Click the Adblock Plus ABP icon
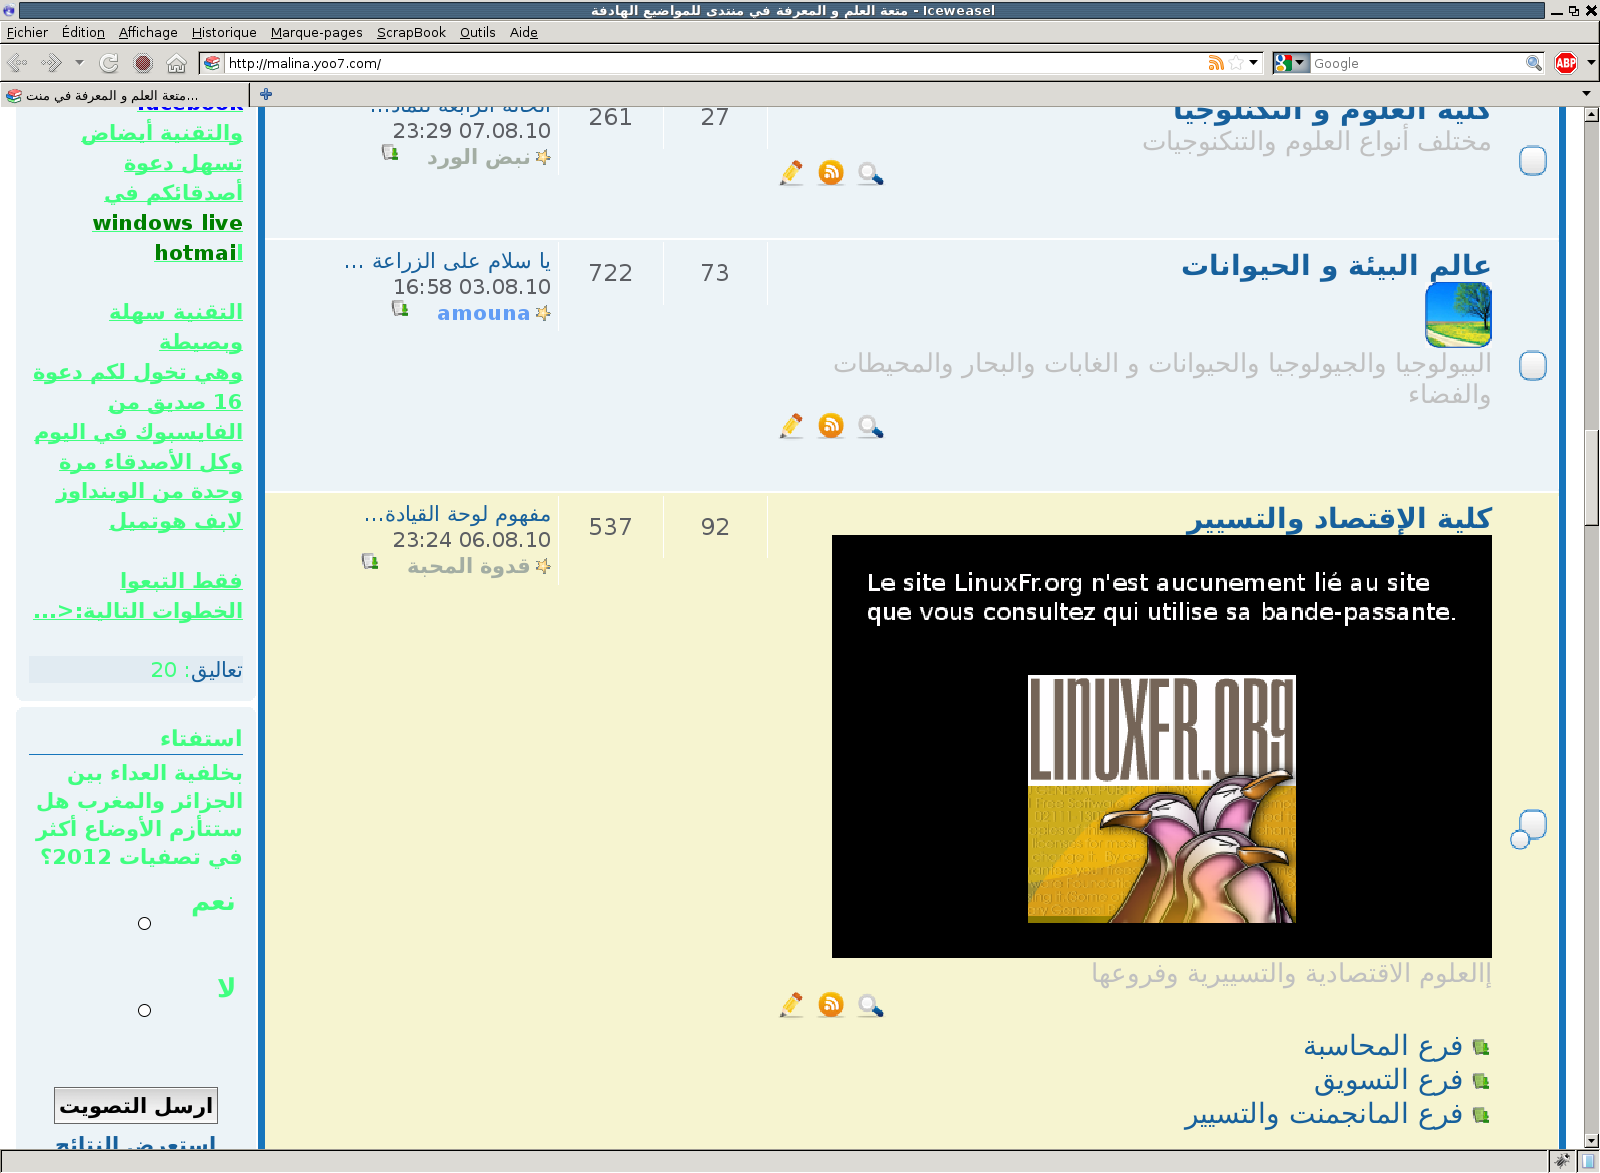Viewport: 1600px width, 1173px height. pos(1566,64)
